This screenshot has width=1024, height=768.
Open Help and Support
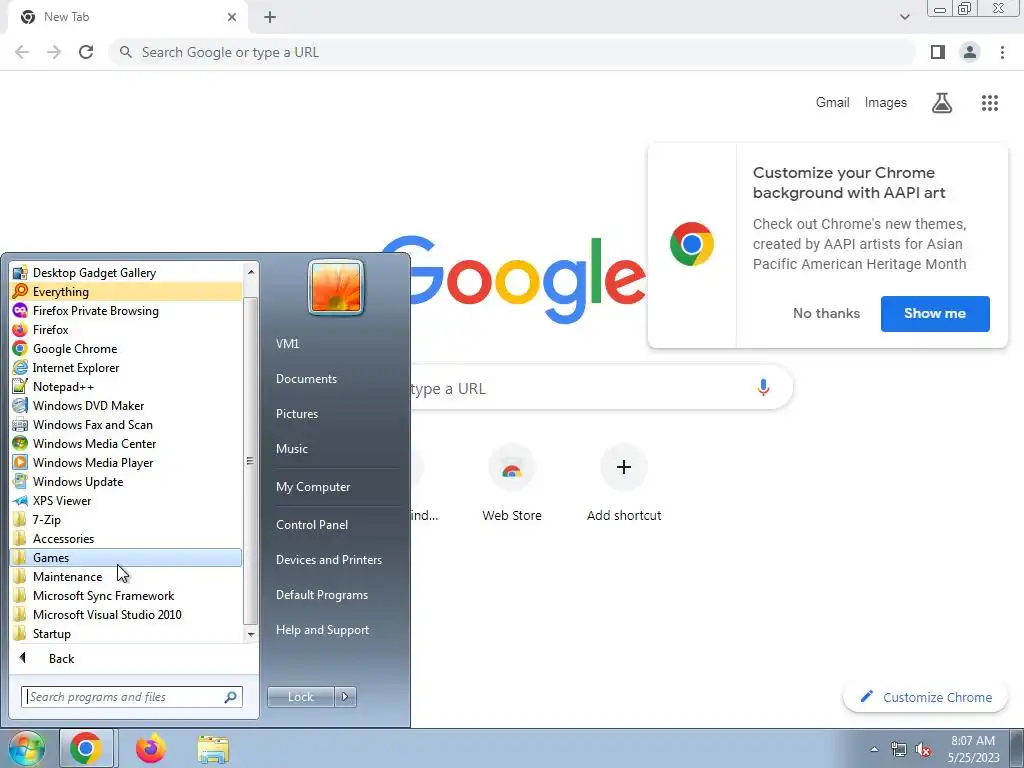323,630
